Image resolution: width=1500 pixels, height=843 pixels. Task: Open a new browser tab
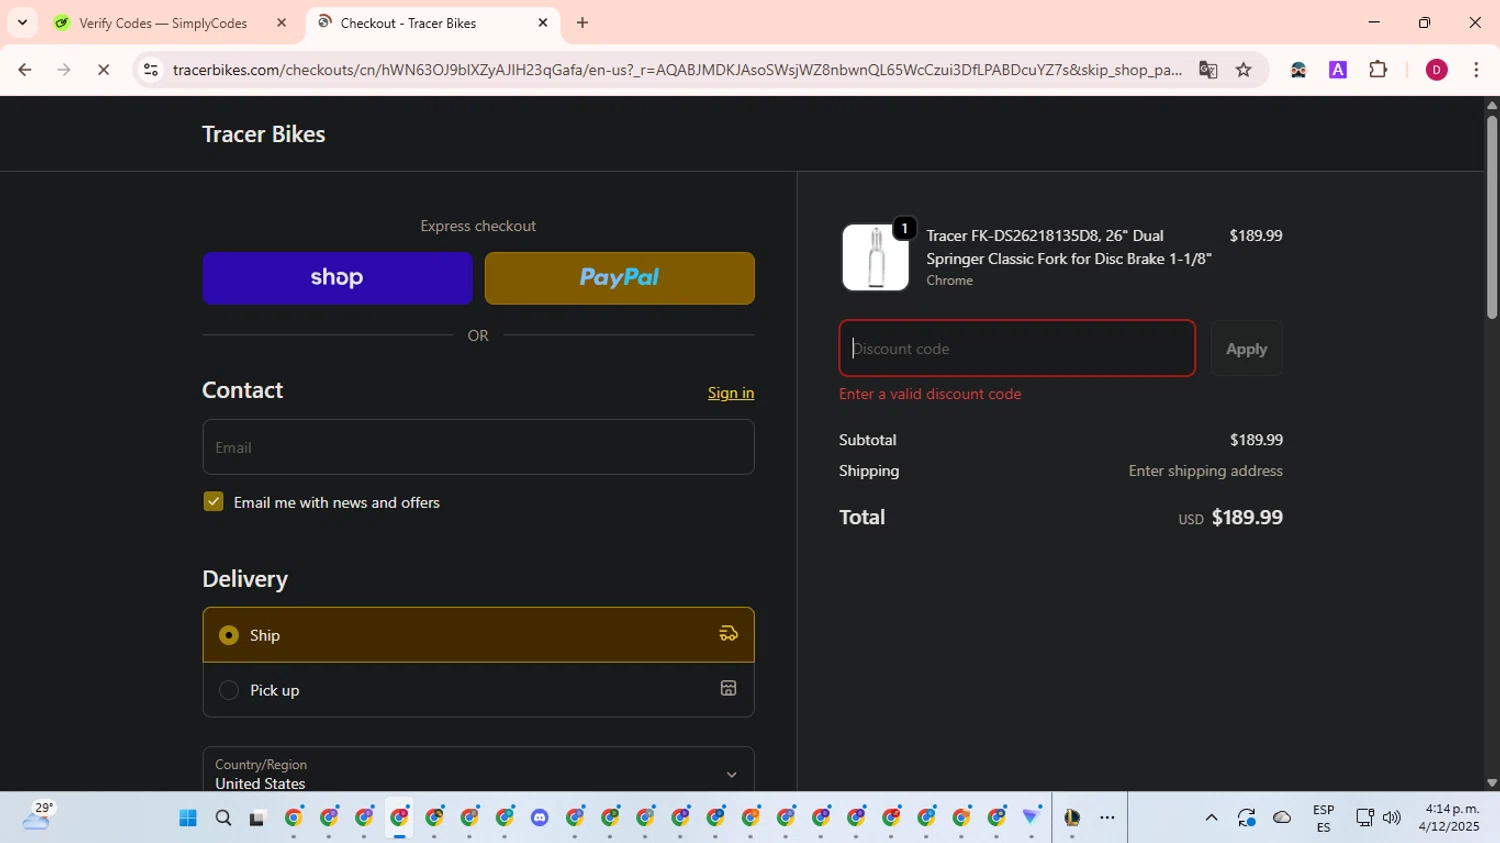tap(582, 22)
